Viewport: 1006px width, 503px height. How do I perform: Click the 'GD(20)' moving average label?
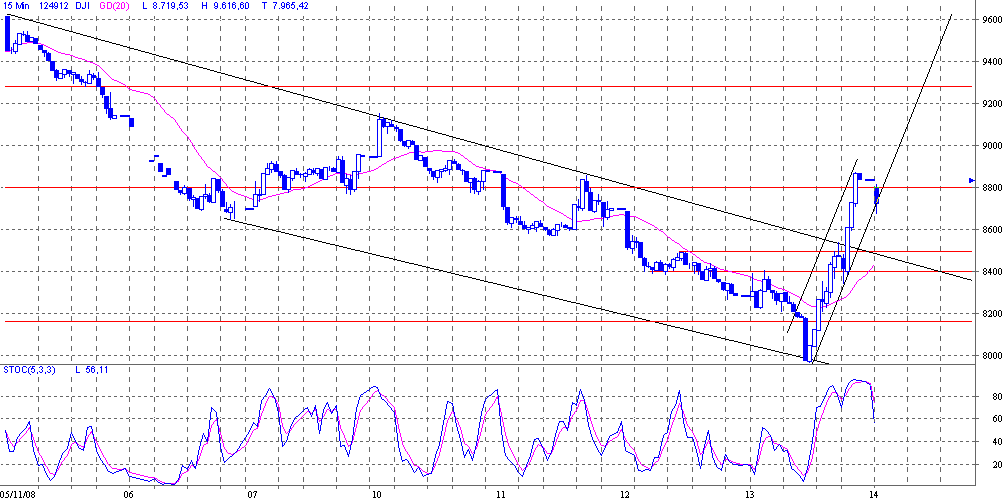coord(116,5)
